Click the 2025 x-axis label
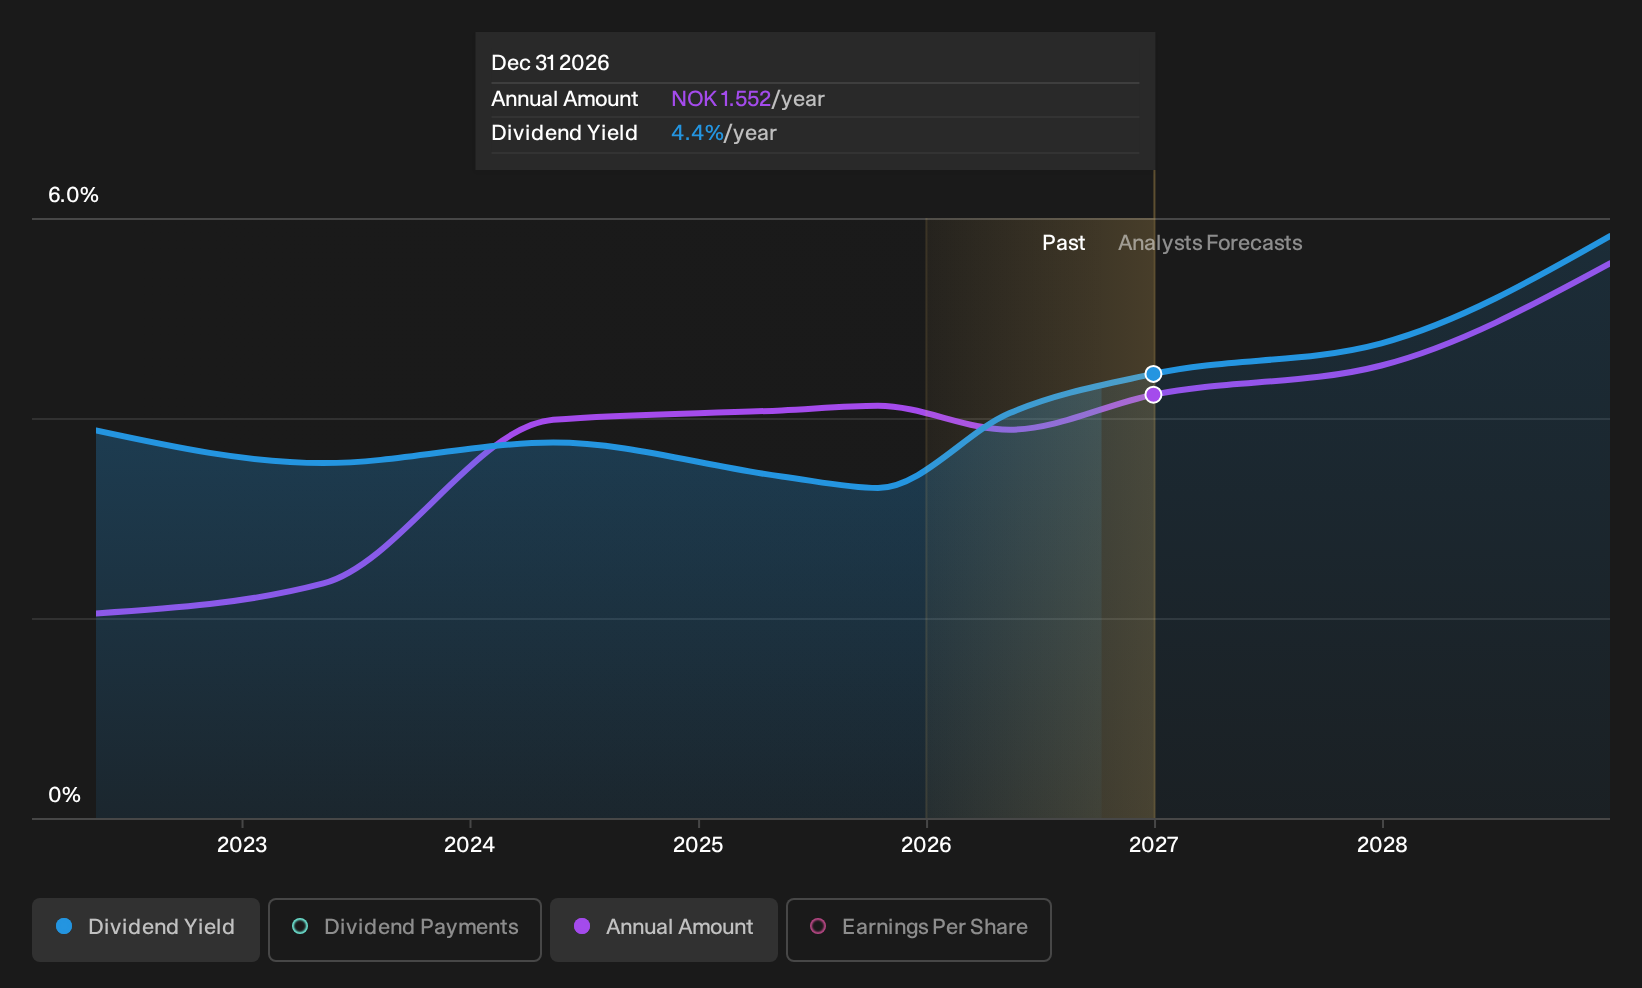This screenshot has height=988, width=1642. pyautogui.click(x=698, y=845)
